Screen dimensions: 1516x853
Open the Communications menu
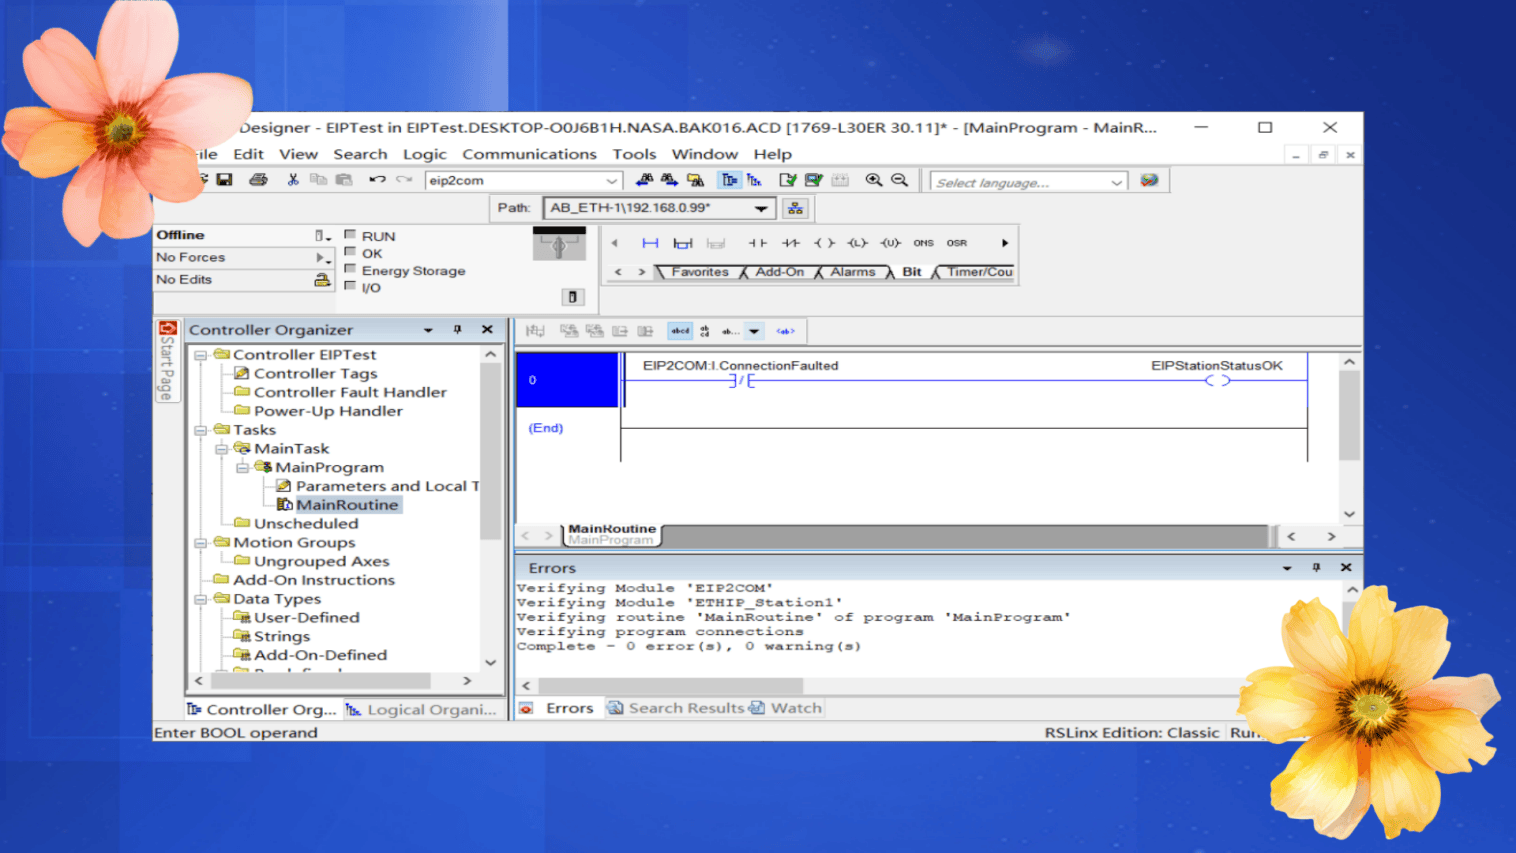pos(529,154)
